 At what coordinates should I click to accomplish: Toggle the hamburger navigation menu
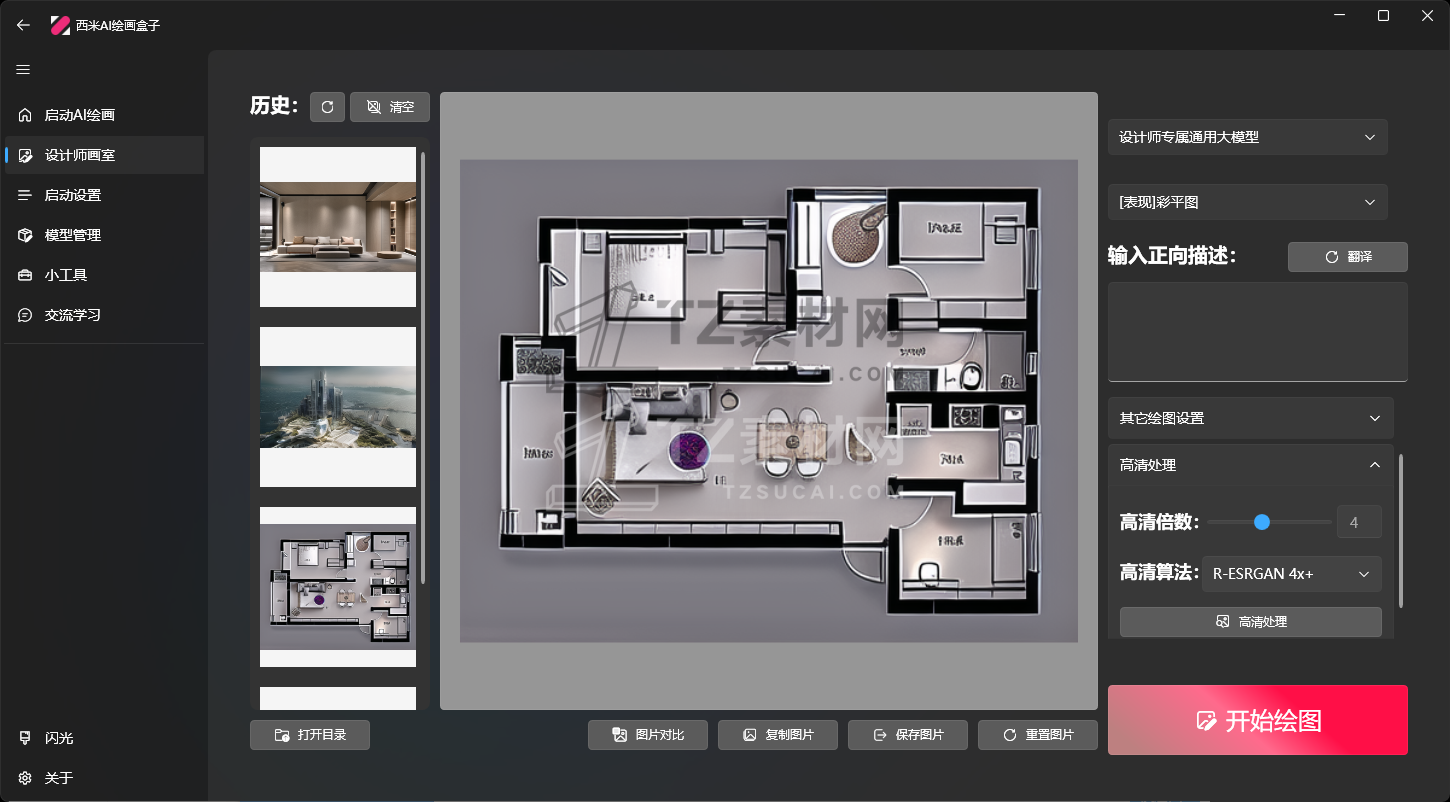24,70
